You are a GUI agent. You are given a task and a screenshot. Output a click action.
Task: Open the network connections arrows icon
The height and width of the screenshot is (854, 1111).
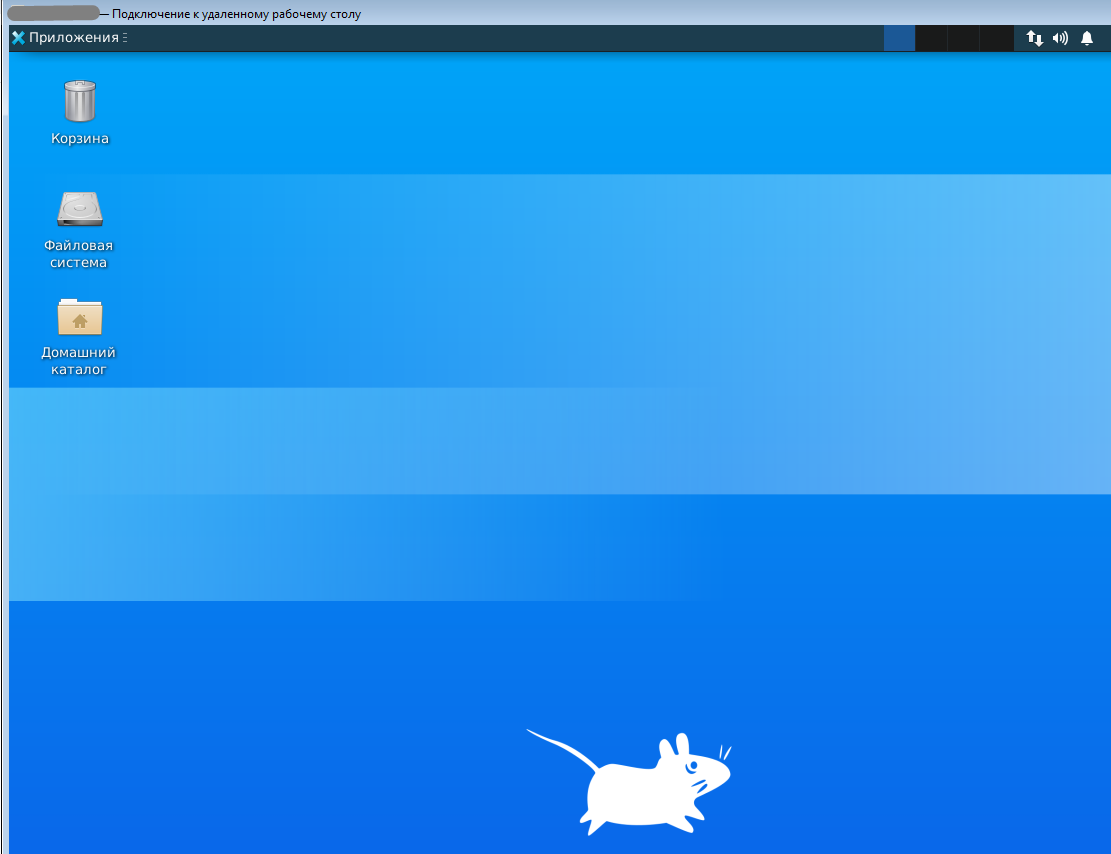pyautogui.click(x=1035, y=38)
